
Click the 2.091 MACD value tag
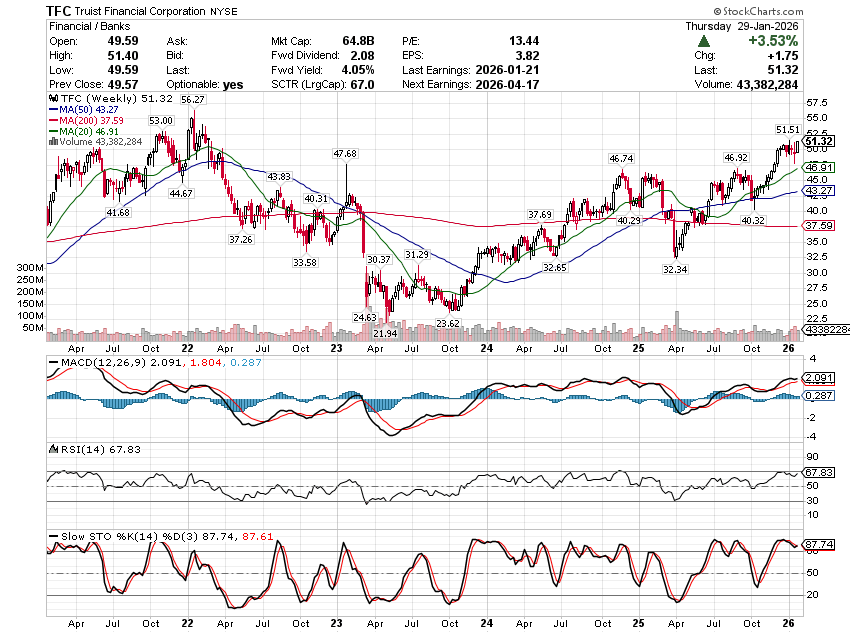(819, 378)
